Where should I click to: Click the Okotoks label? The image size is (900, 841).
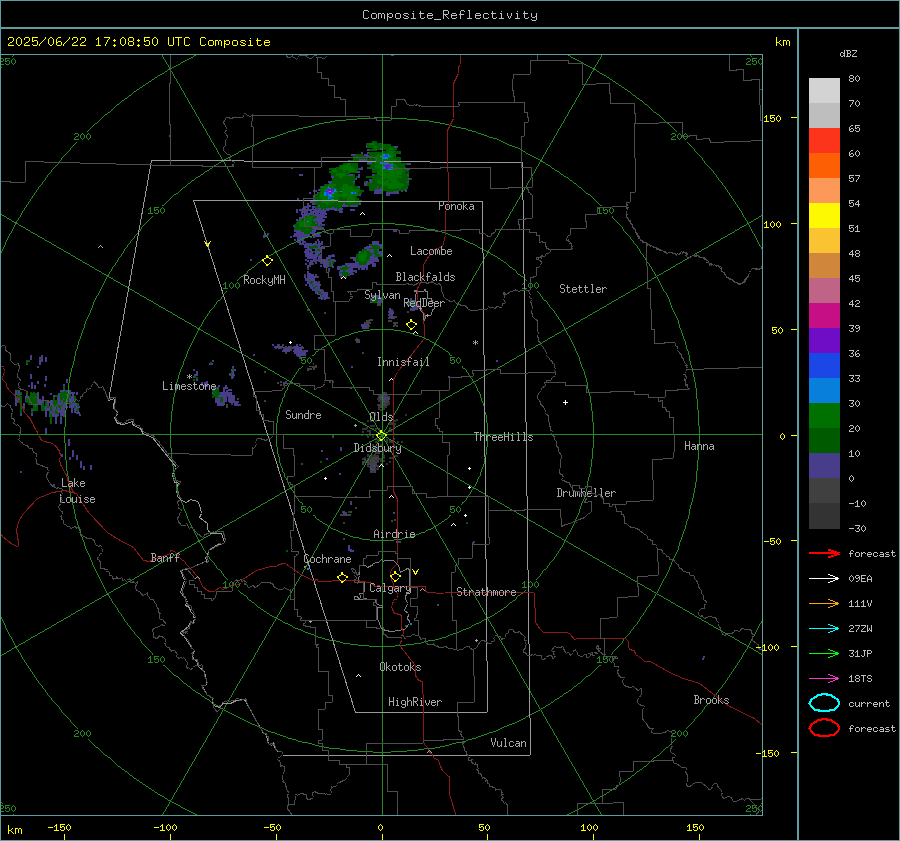pyautogui.click(x=400, y=667)
